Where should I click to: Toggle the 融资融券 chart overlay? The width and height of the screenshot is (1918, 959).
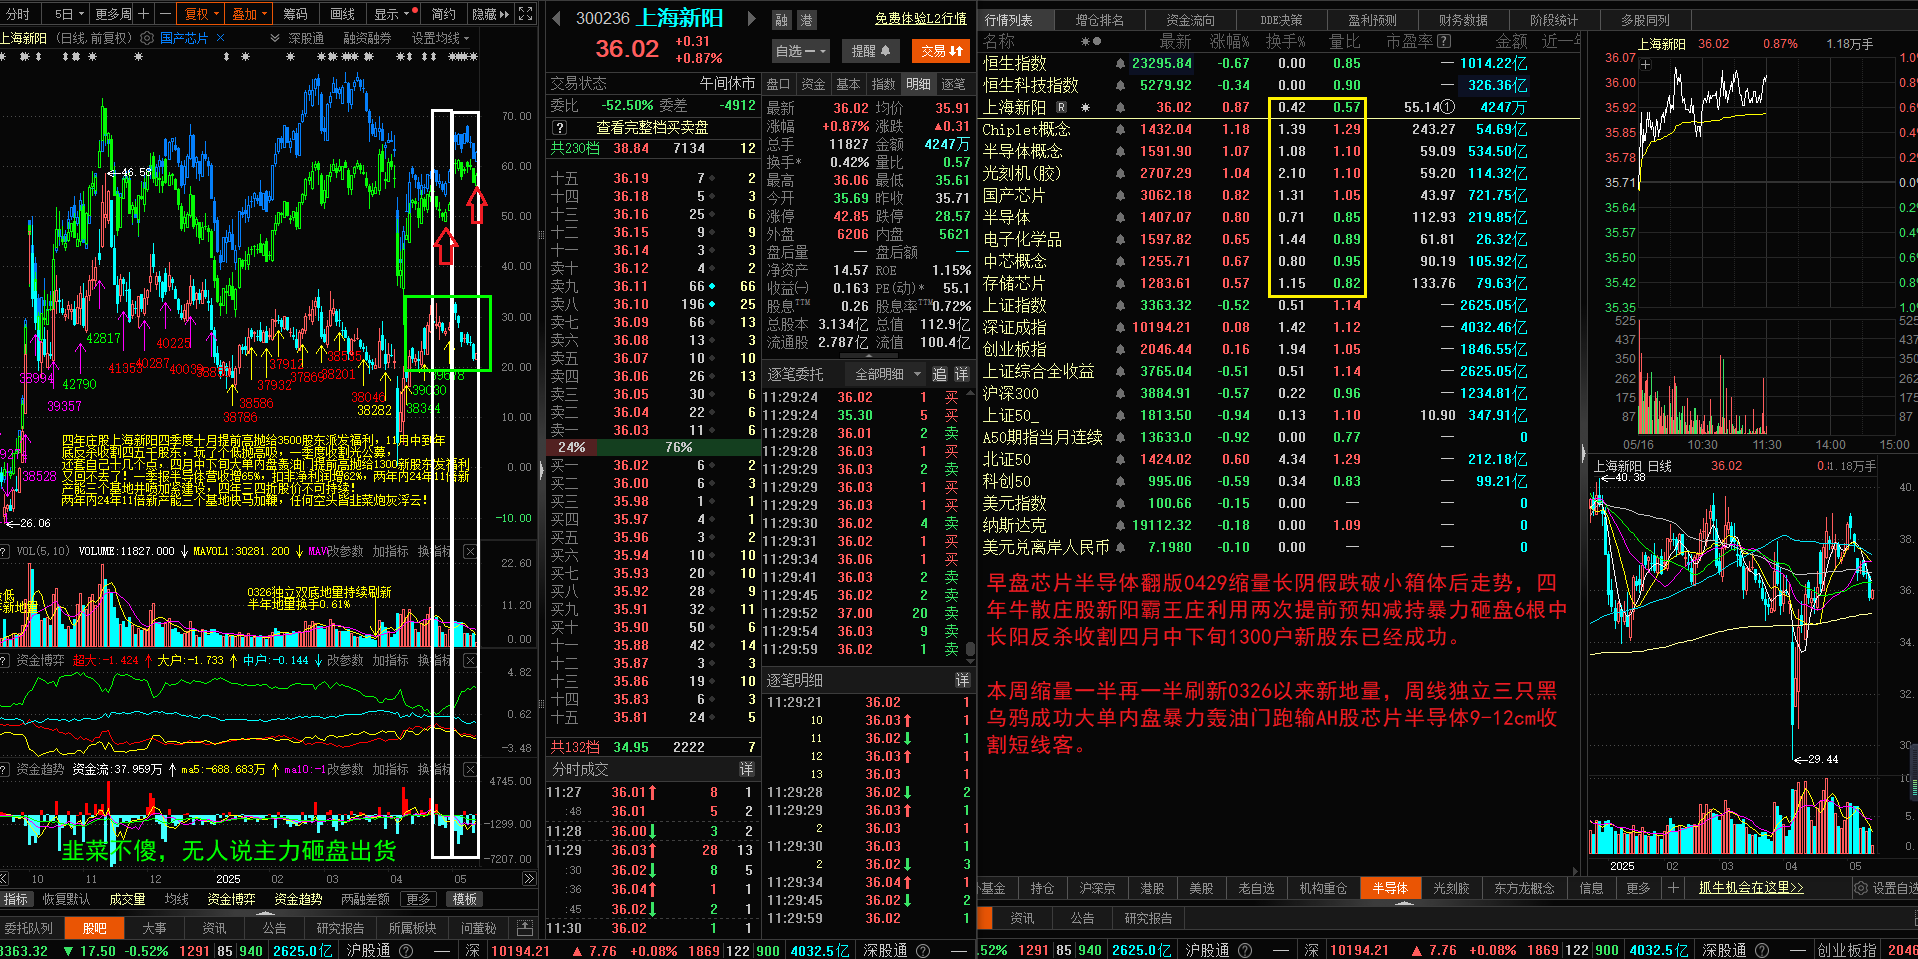pyautogui.click(x=367, y=38)
